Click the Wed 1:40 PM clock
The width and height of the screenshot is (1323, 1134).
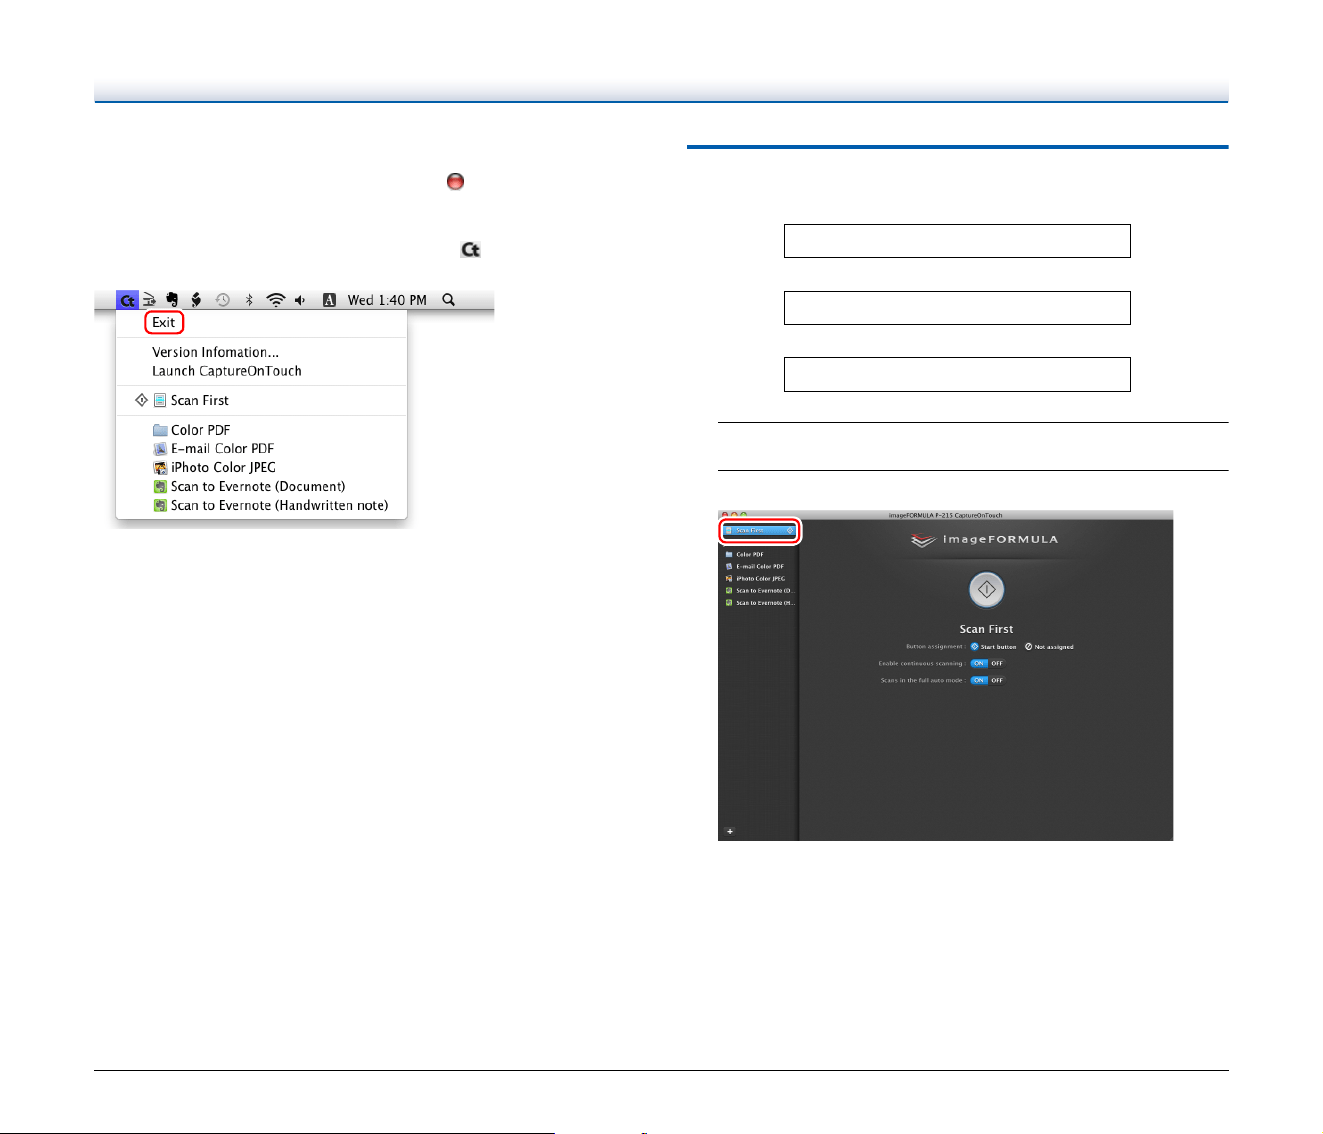387,300
